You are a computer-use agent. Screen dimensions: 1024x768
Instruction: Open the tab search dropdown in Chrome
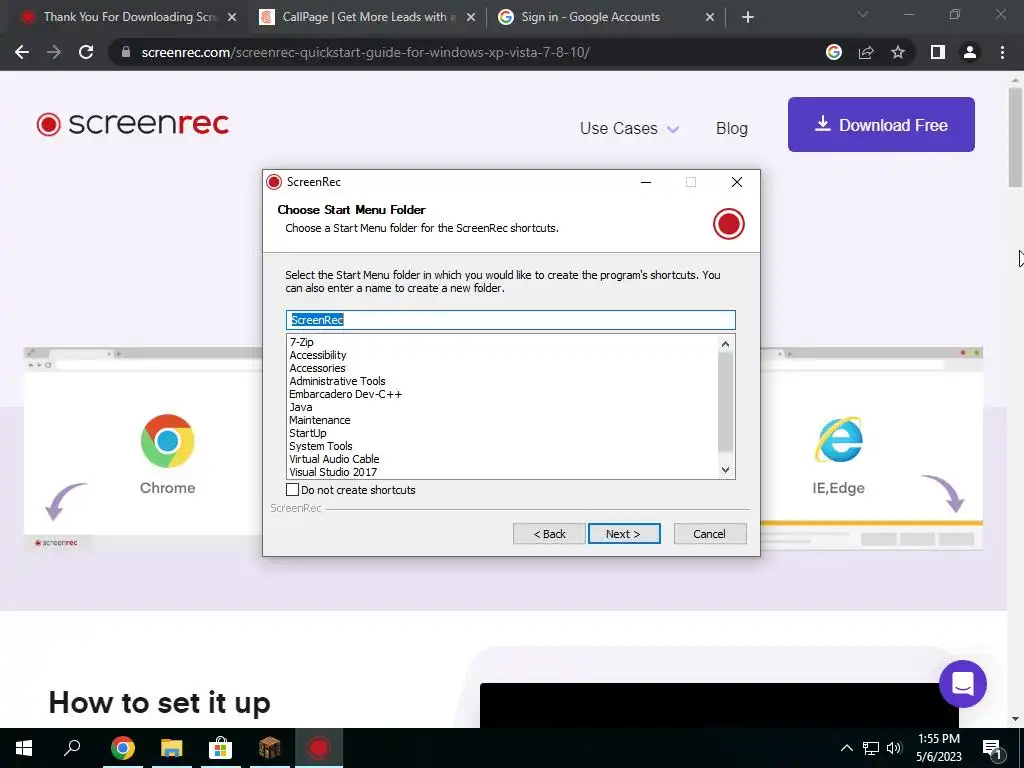tap(863, 14)
